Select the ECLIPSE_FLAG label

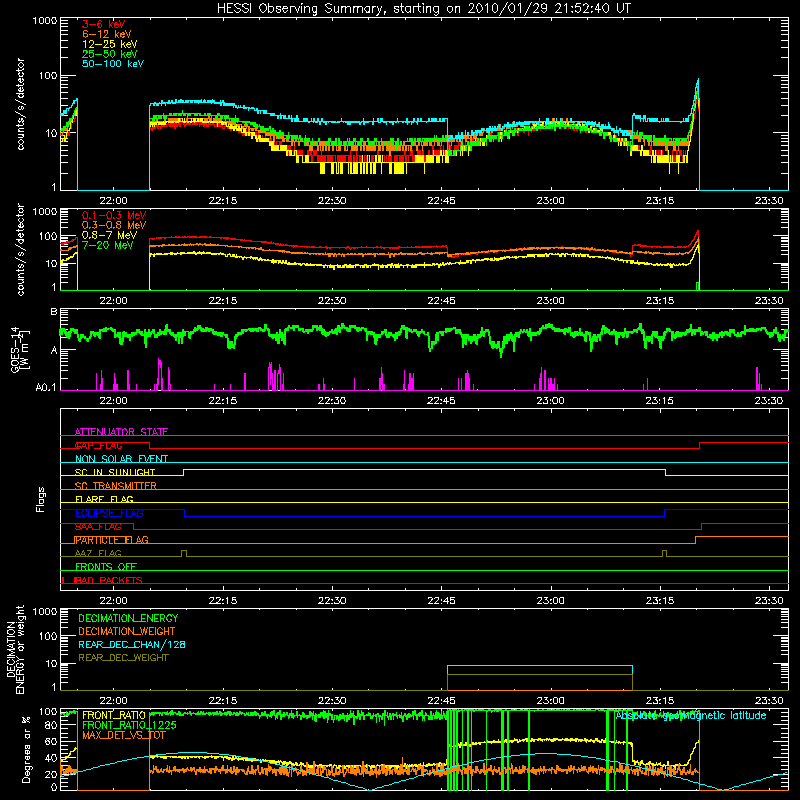109,513
